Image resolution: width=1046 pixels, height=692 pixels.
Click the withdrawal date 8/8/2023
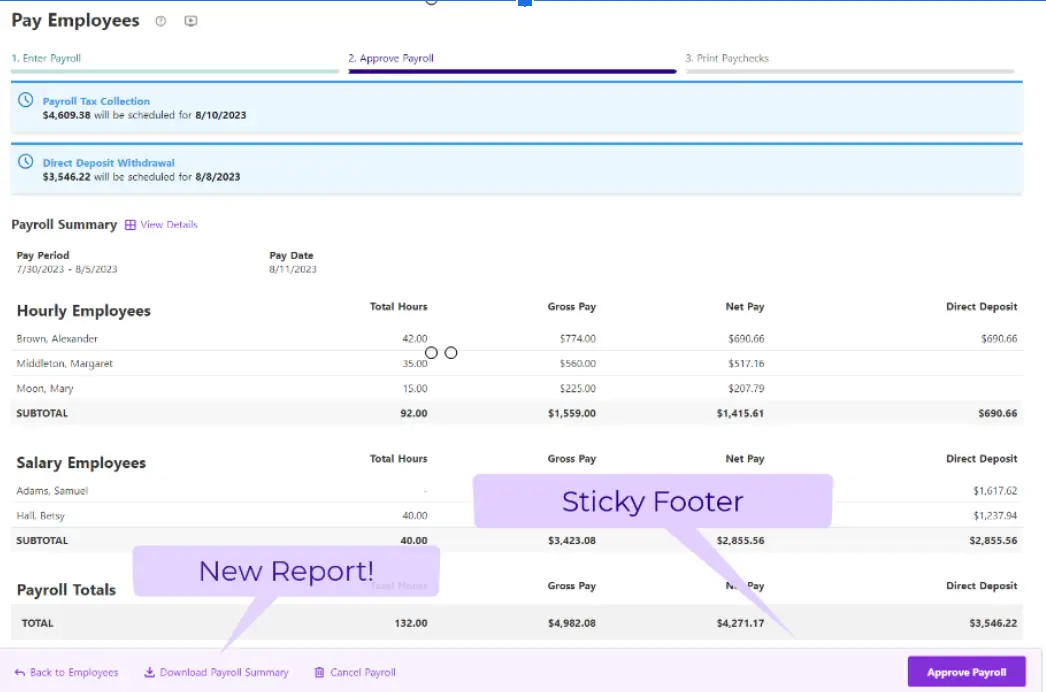[x=217, y=177]
